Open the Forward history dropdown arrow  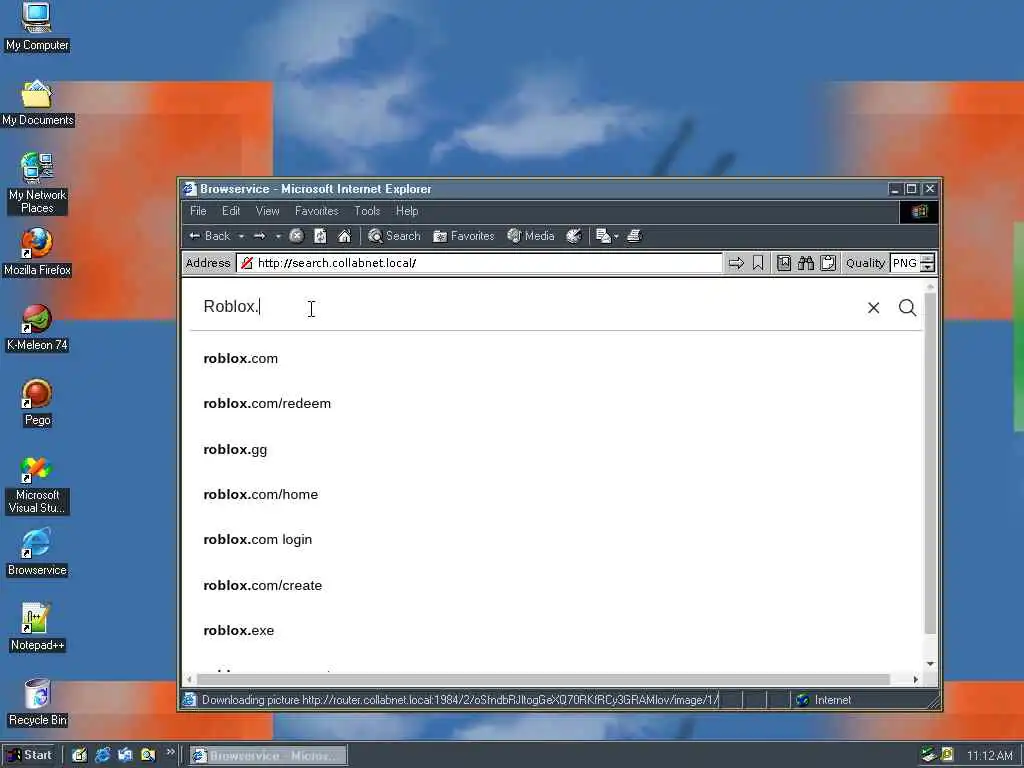coord(278,236)
